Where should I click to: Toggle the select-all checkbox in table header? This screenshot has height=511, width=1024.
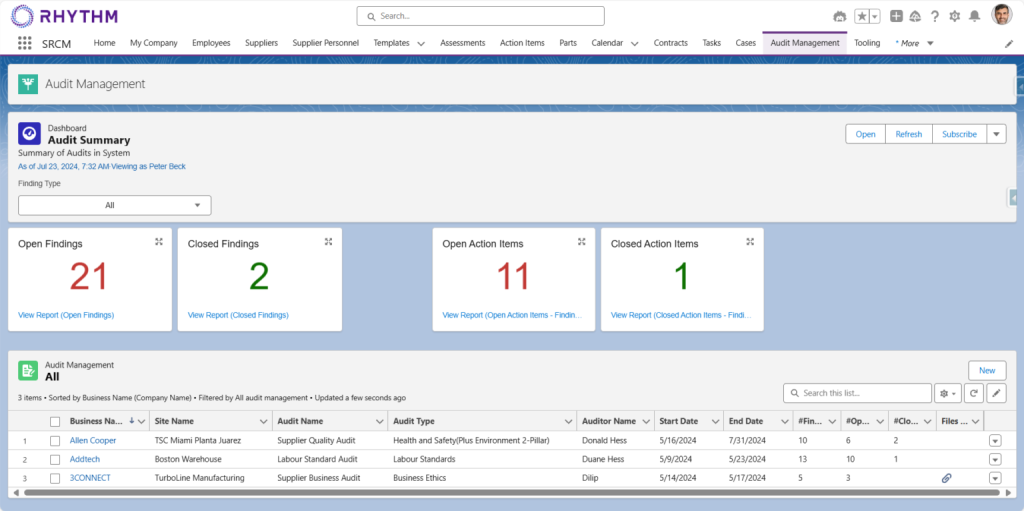point(55,421)
